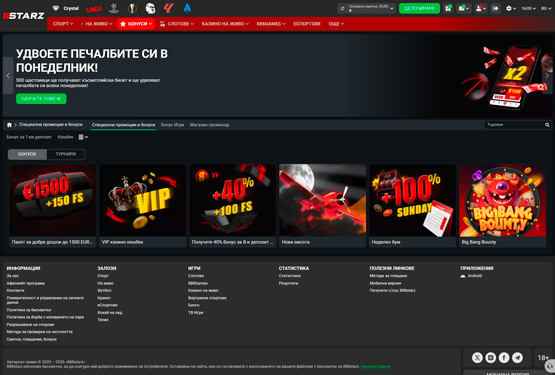Click the Контакти footer link
This screenshot has height=375, width=555.
point(16,290)
